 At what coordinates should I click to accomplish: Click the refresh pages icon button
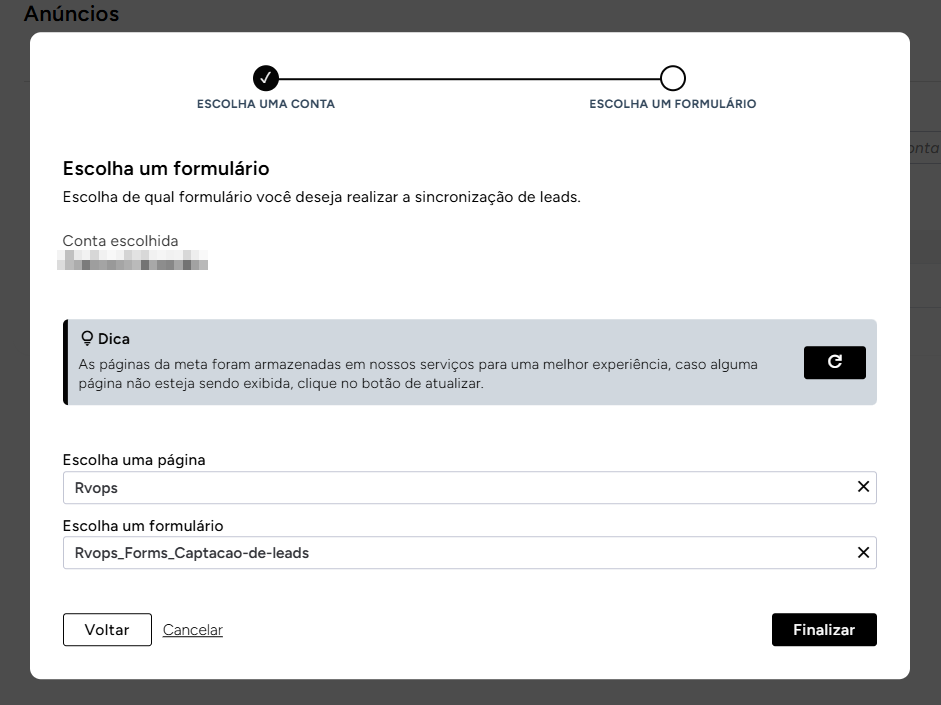tap(834, 363)
